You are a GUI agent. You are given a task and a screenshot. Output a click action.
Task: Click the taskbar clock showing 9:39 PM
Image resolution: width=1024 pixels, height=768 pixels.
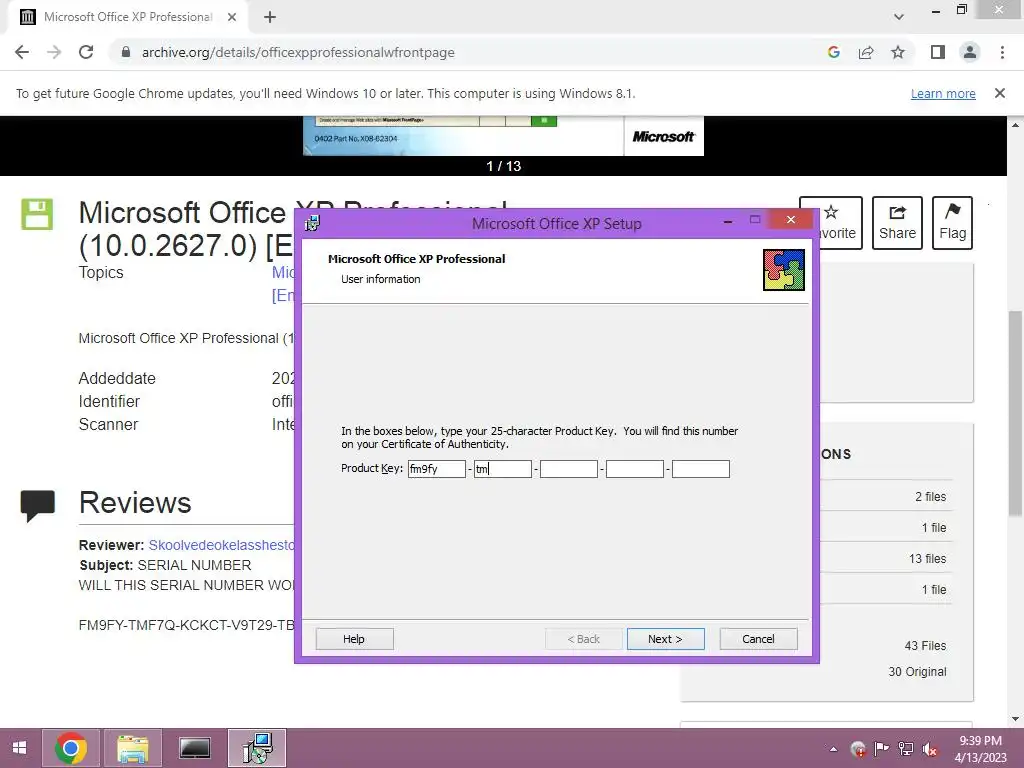(980, 748)
